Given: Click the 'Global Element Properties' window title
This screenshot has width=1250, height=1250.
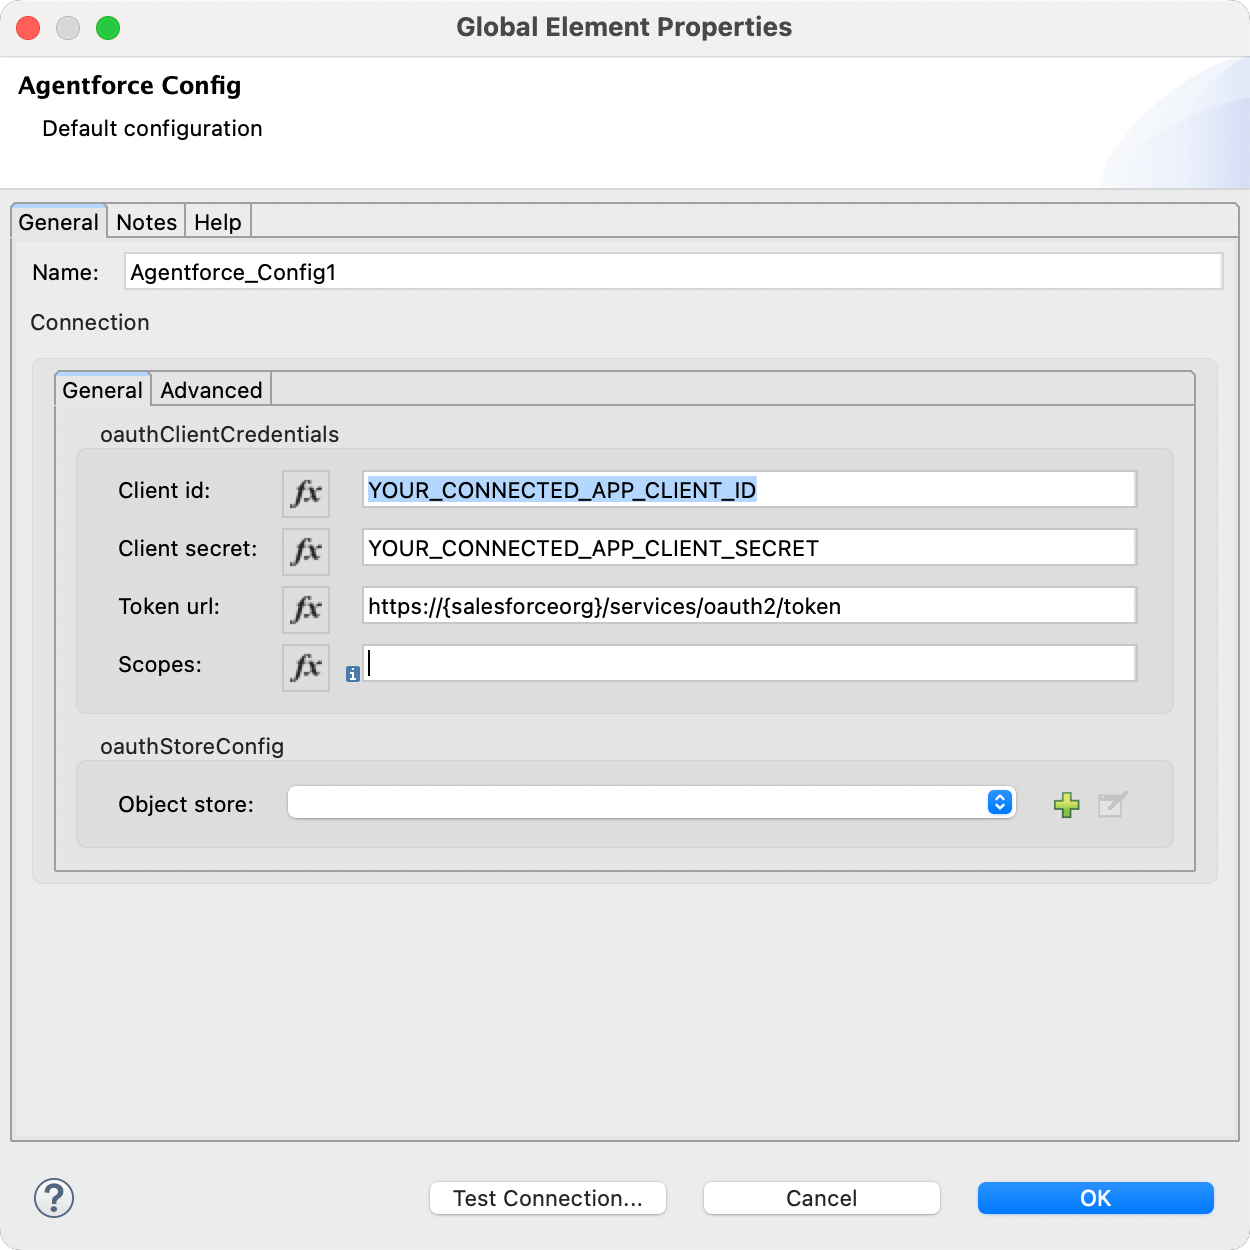Looking at the screenshot, I should coord(624,27).
